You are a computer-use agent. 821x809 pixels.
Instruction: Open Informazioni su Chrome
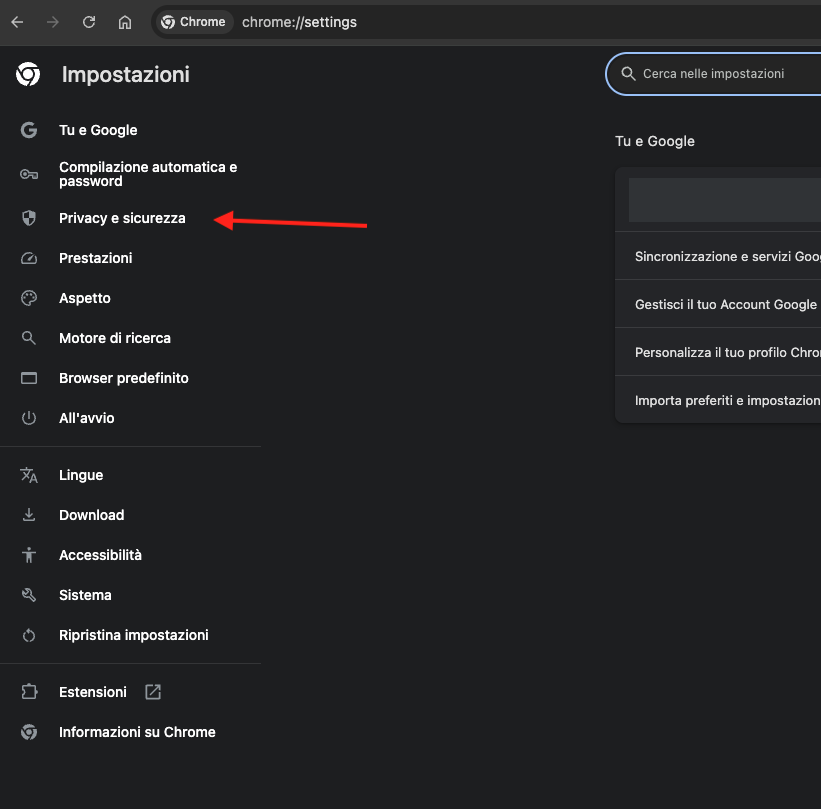pos(137,732)
